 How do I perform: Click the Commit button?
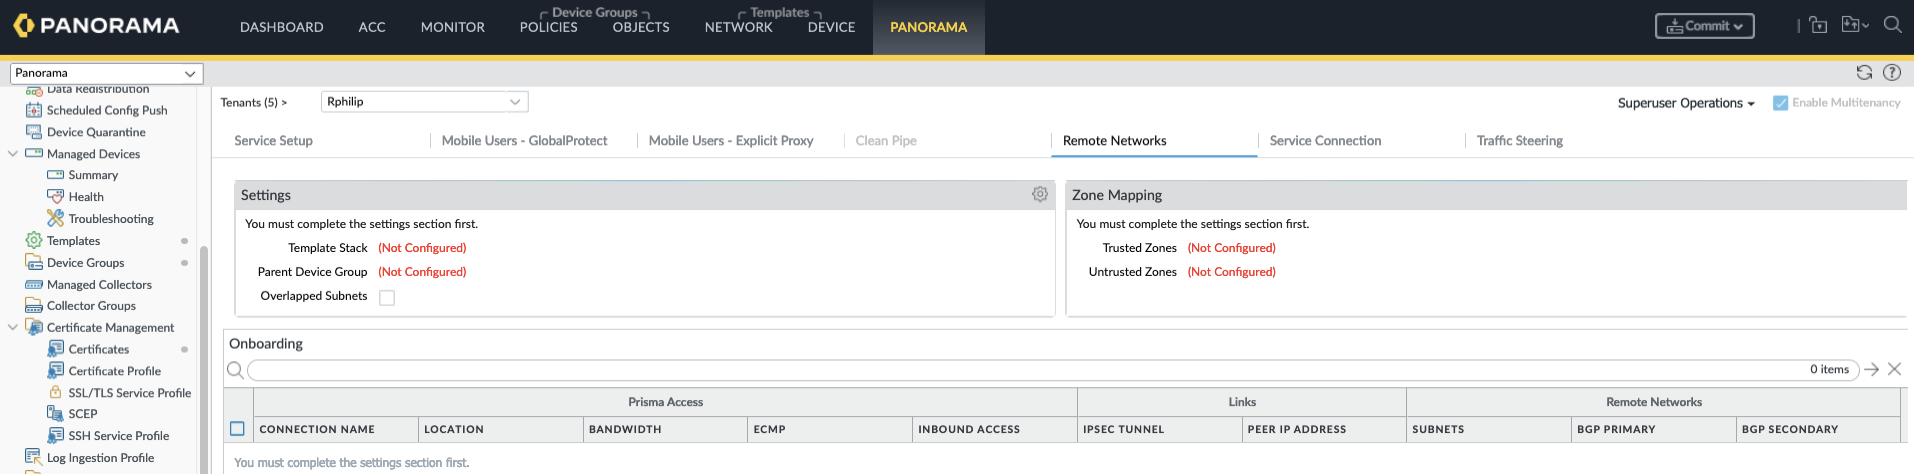pyautogui.click(x=1704, y=26)
